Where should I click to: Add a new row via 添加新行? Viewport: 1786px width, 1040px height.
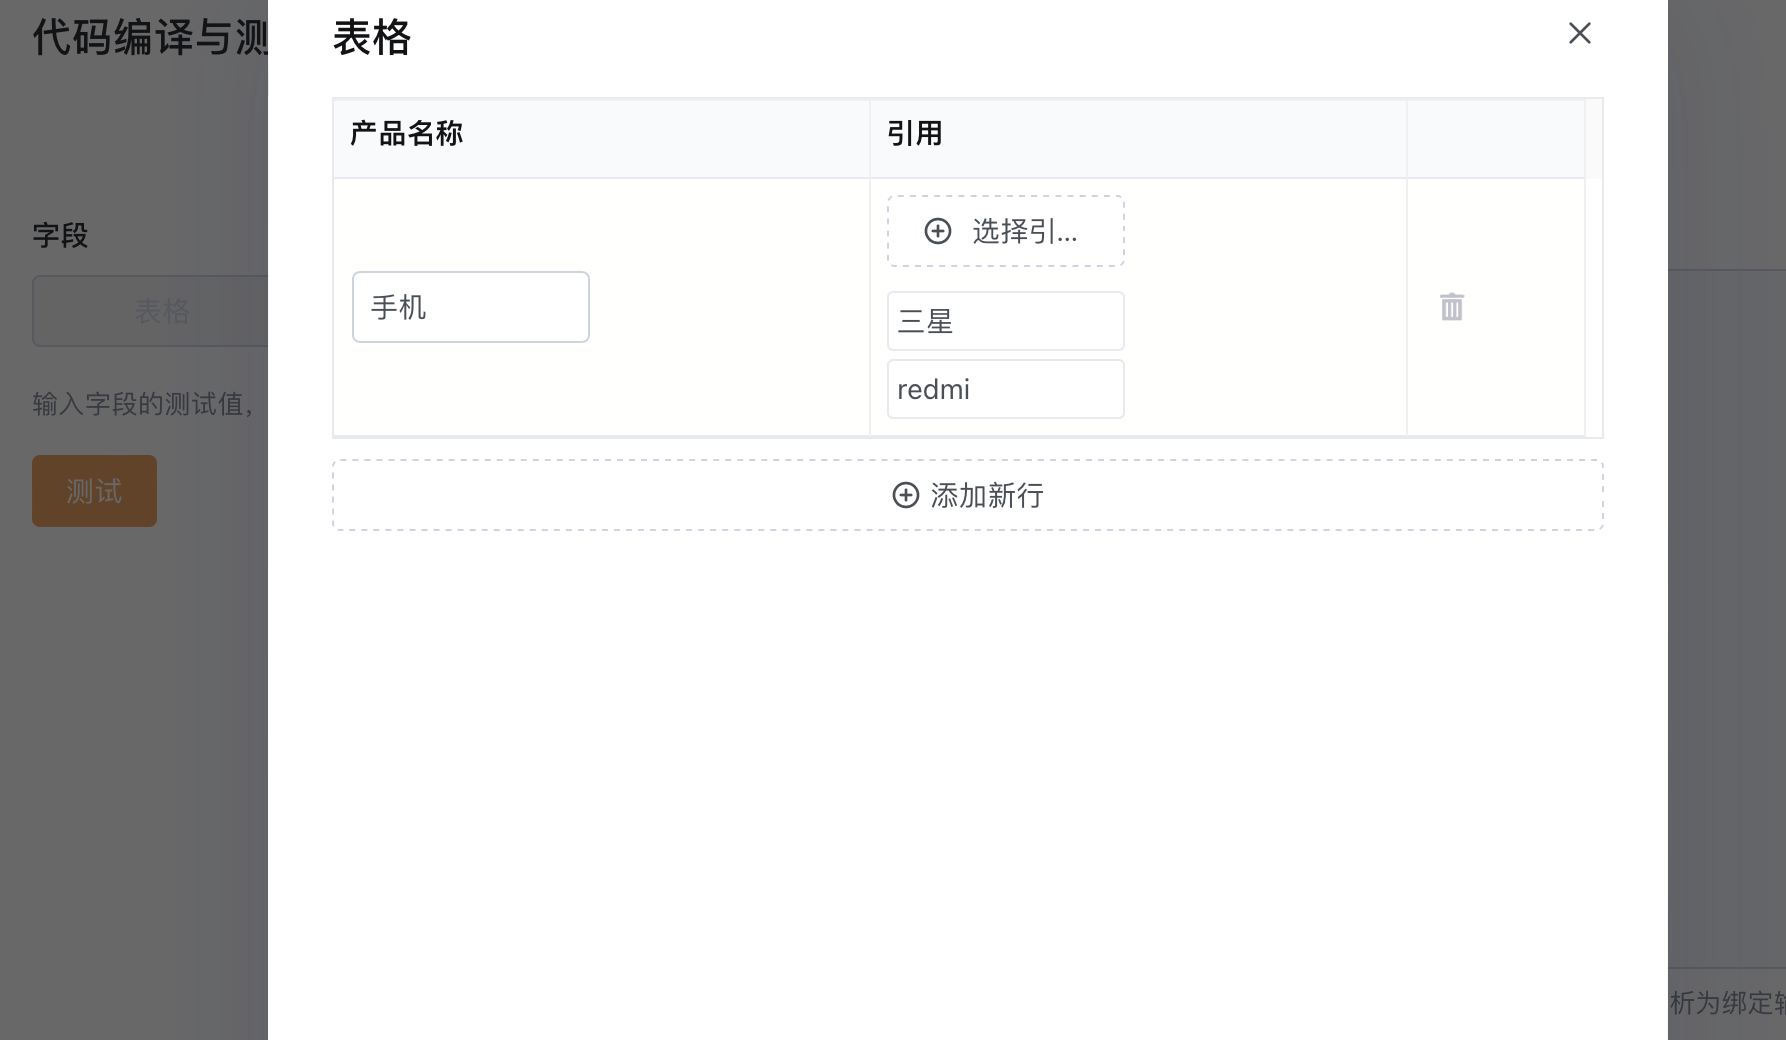[x=968, y=495]
